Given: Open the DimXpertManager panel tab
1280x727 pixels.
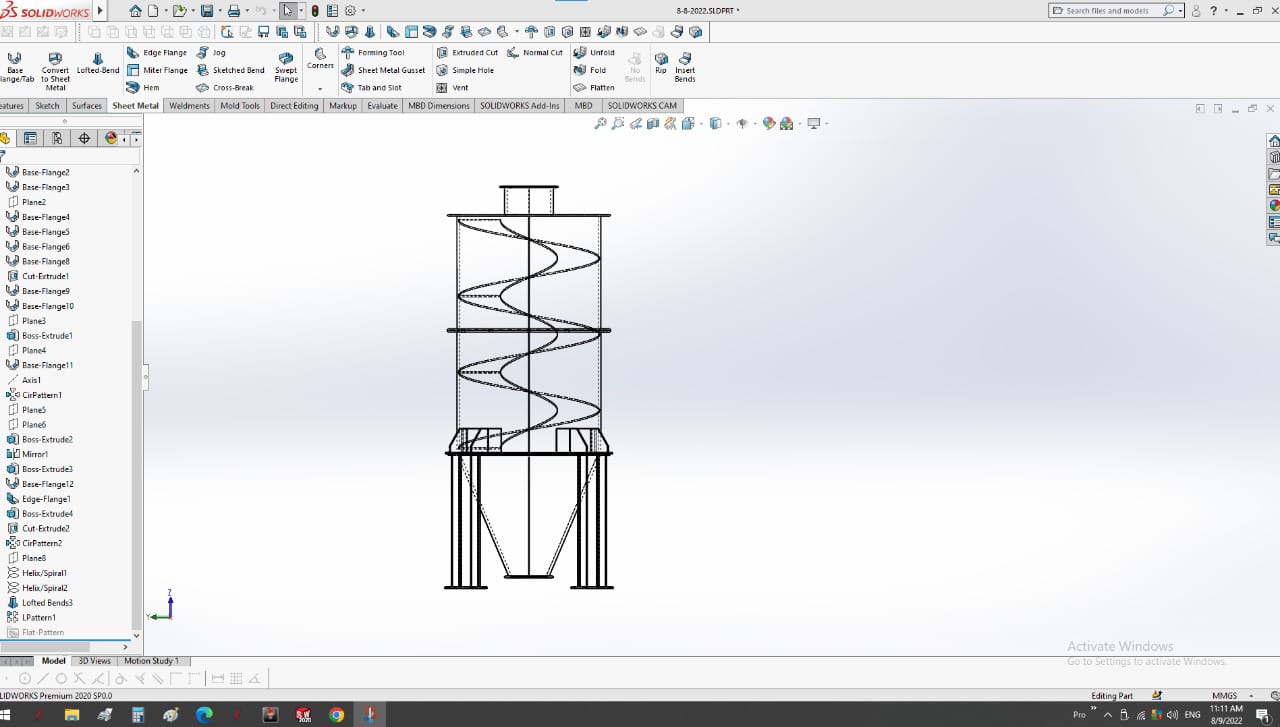Looking at the screenshot, I should [84, 139].
